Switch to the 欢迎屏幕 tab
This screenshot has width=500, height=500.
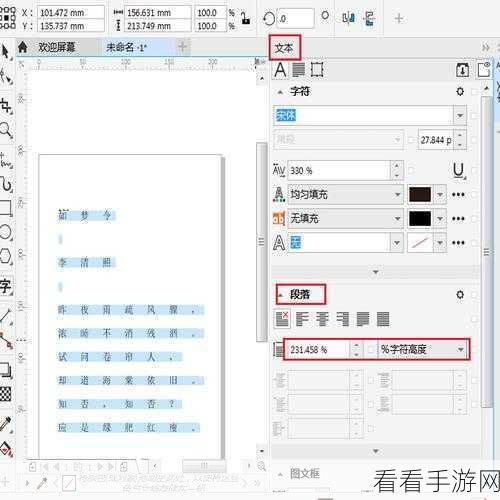click(x=57, y=47)
